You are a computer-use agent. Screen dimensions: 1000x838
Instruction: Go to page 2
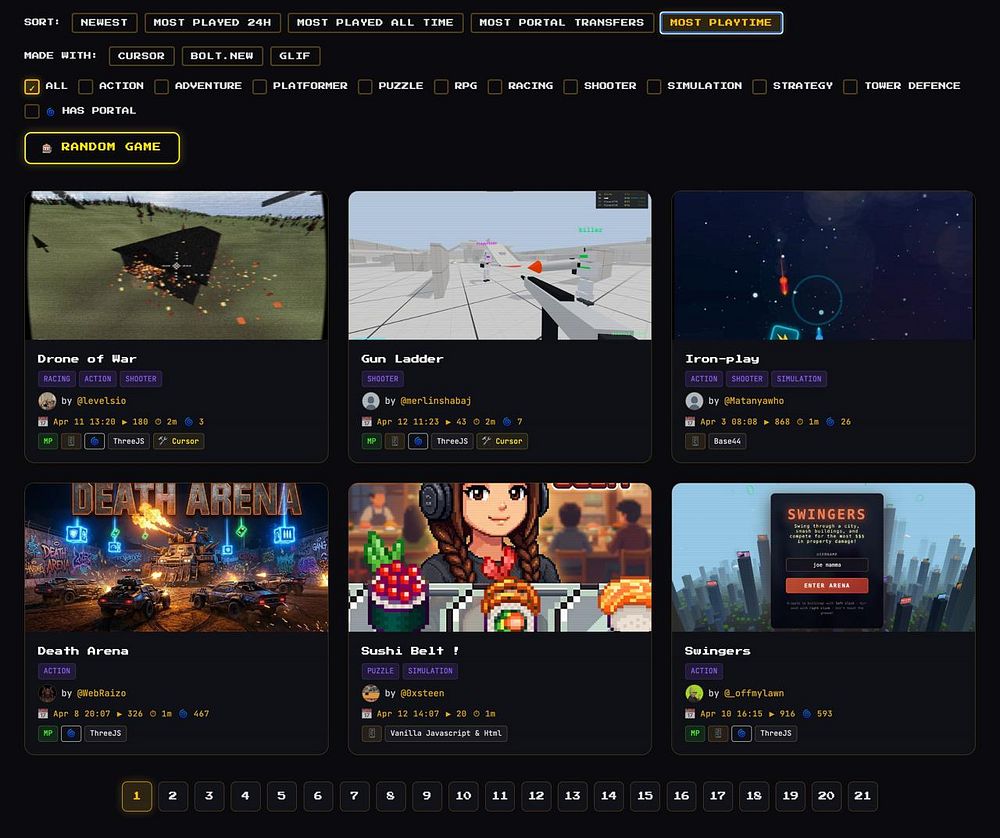(x=172, y=796)
